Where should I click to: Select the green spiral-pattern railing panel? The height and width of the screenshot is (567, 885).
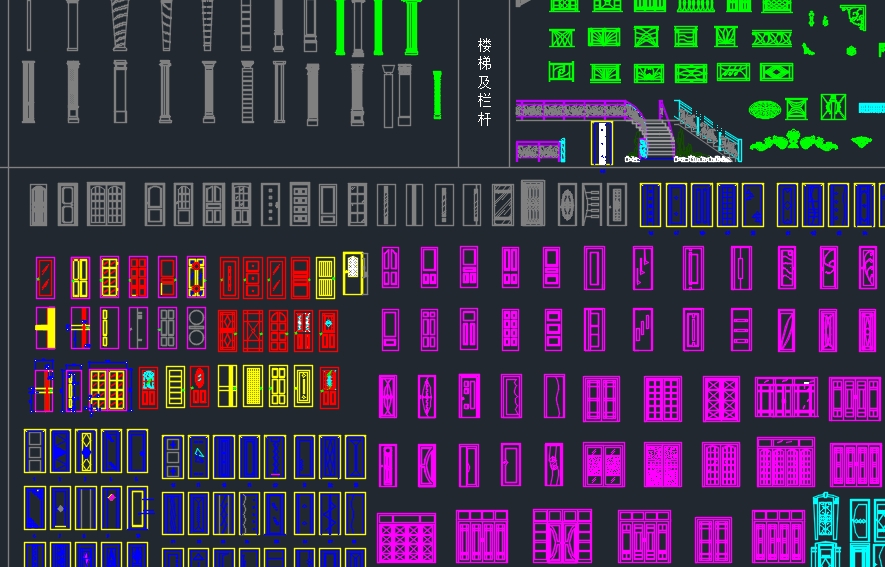(561, 72)
